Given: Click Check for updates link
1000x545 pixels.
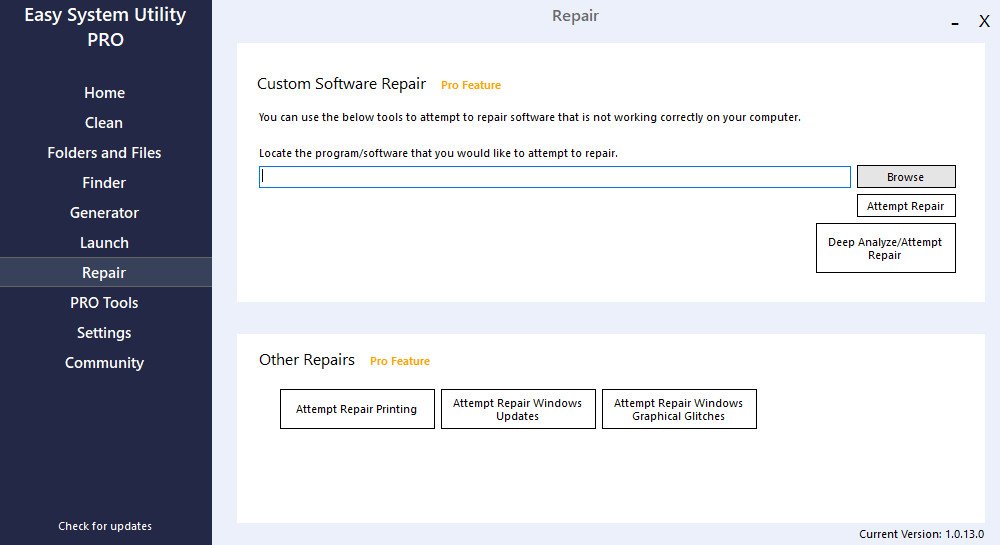Looking at the screenshot, I should pos(105,526).
